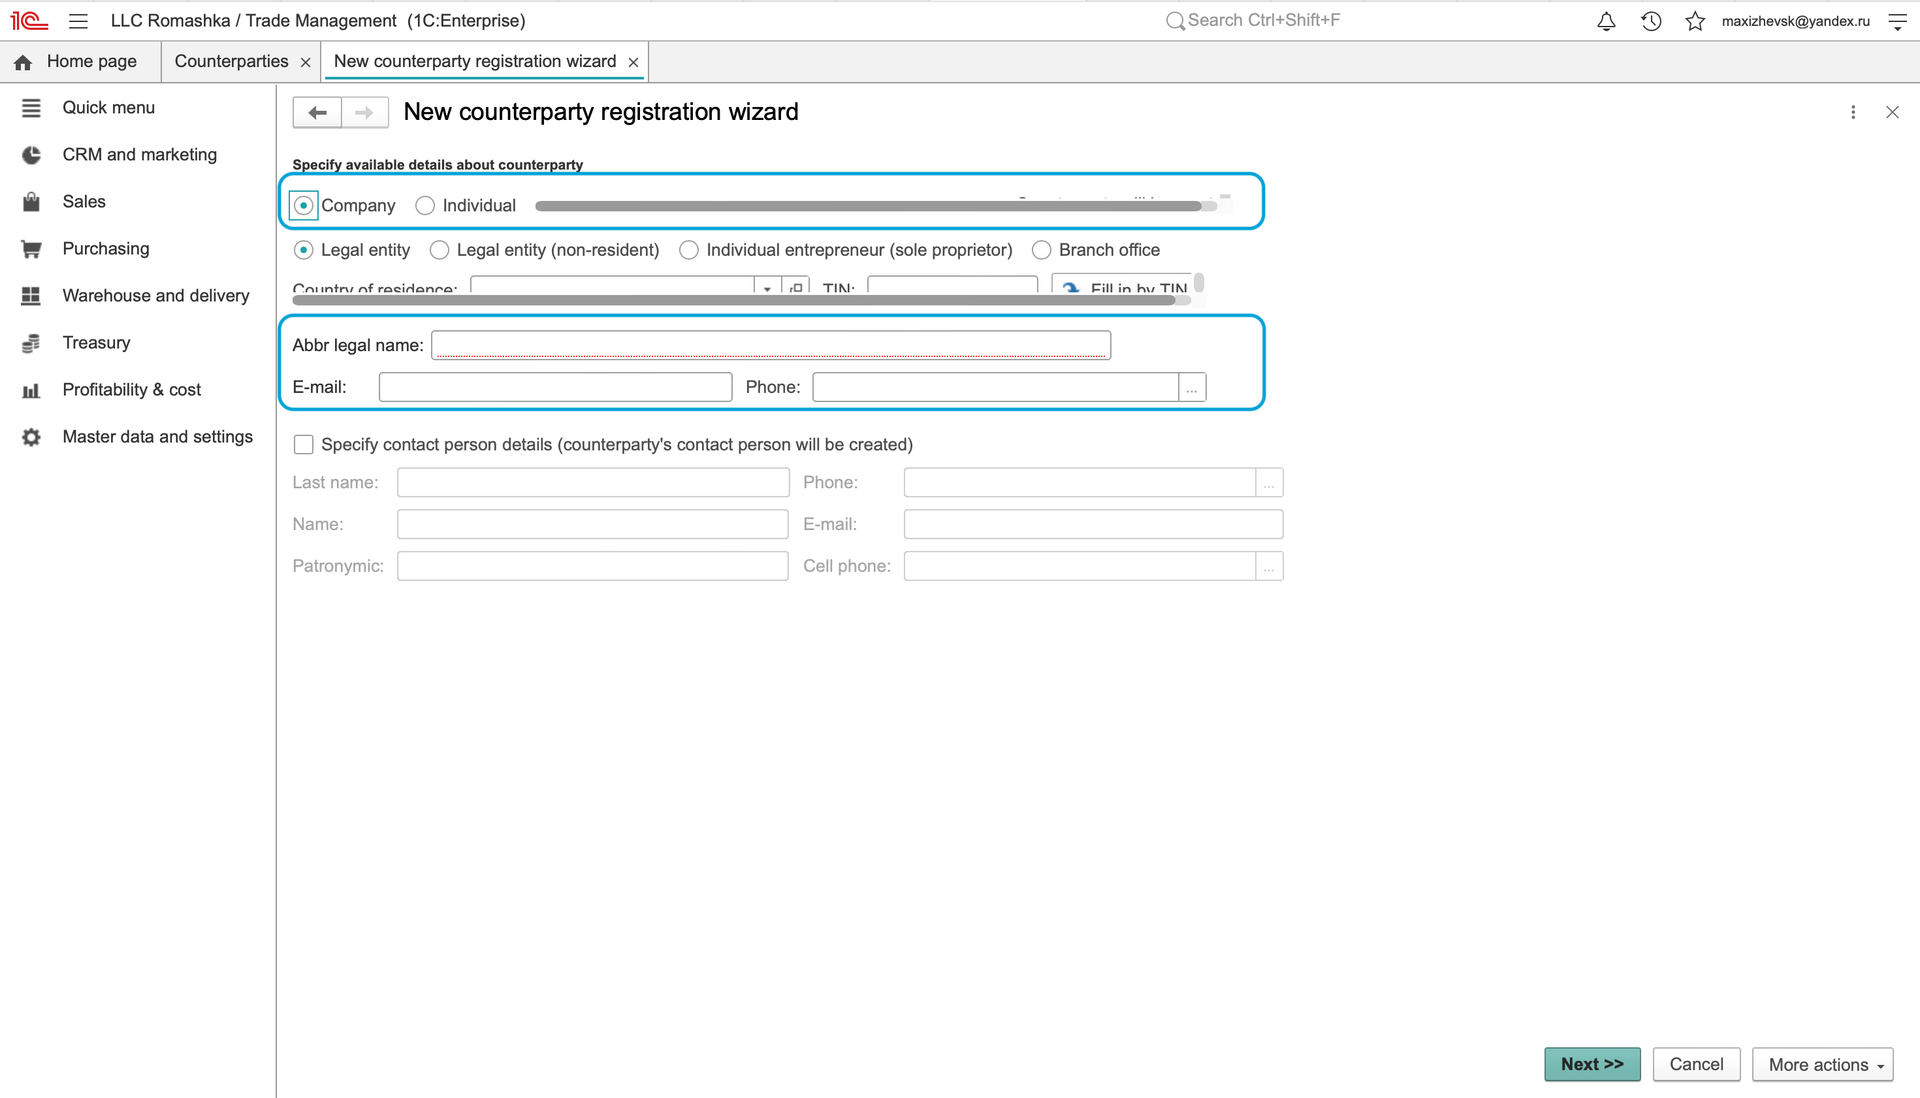Select the Company radio button

pyautogui.click(x=304, y=205)
